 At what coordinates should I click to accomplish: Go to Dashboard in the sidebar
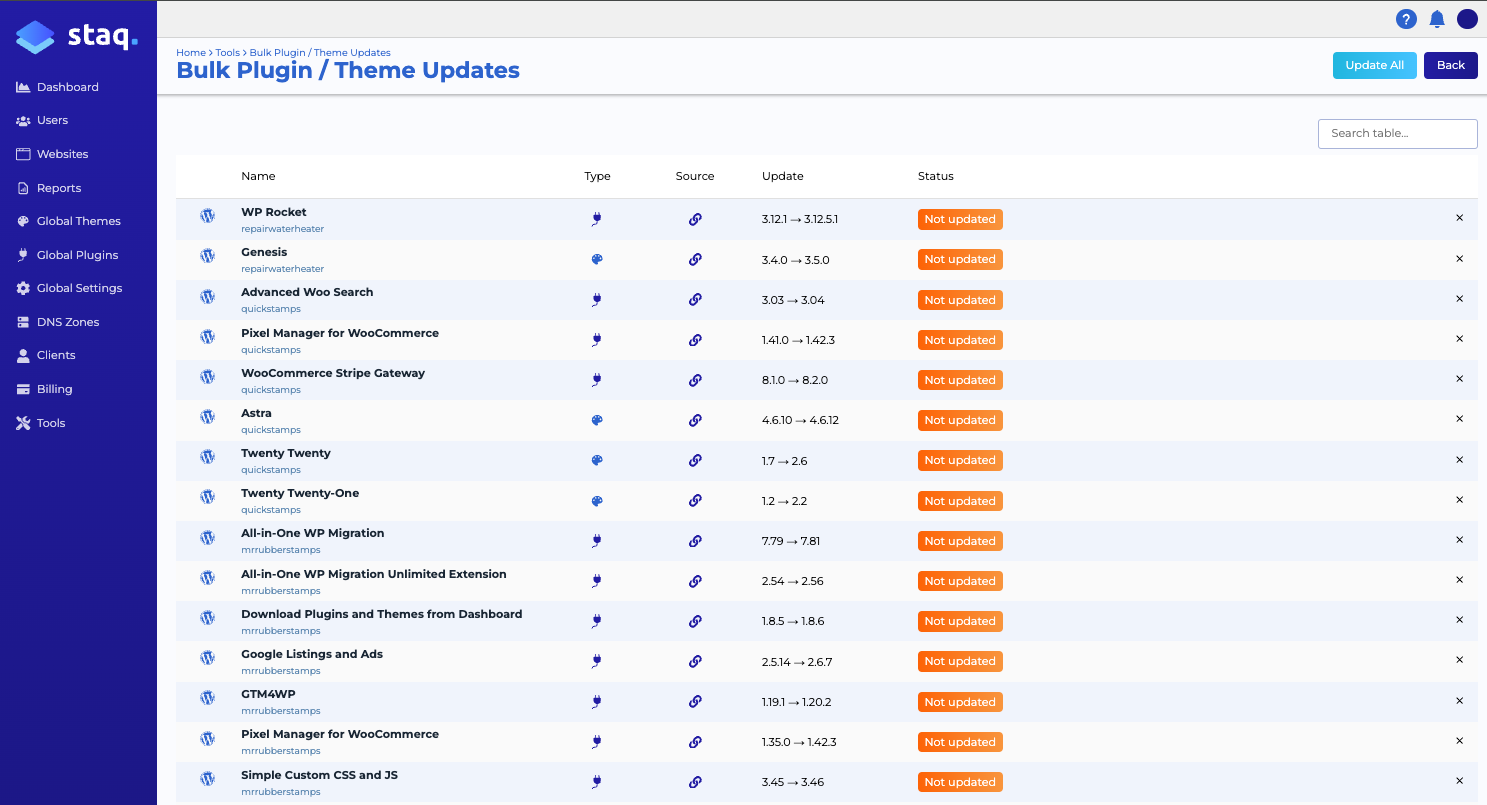57,87
